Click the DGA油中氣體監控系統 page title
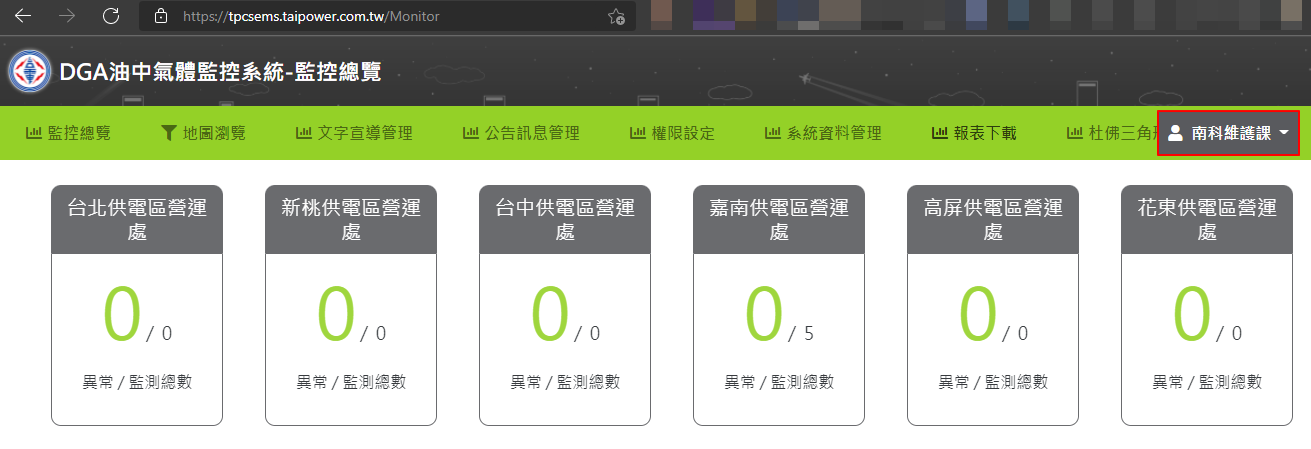 point(220,72)
